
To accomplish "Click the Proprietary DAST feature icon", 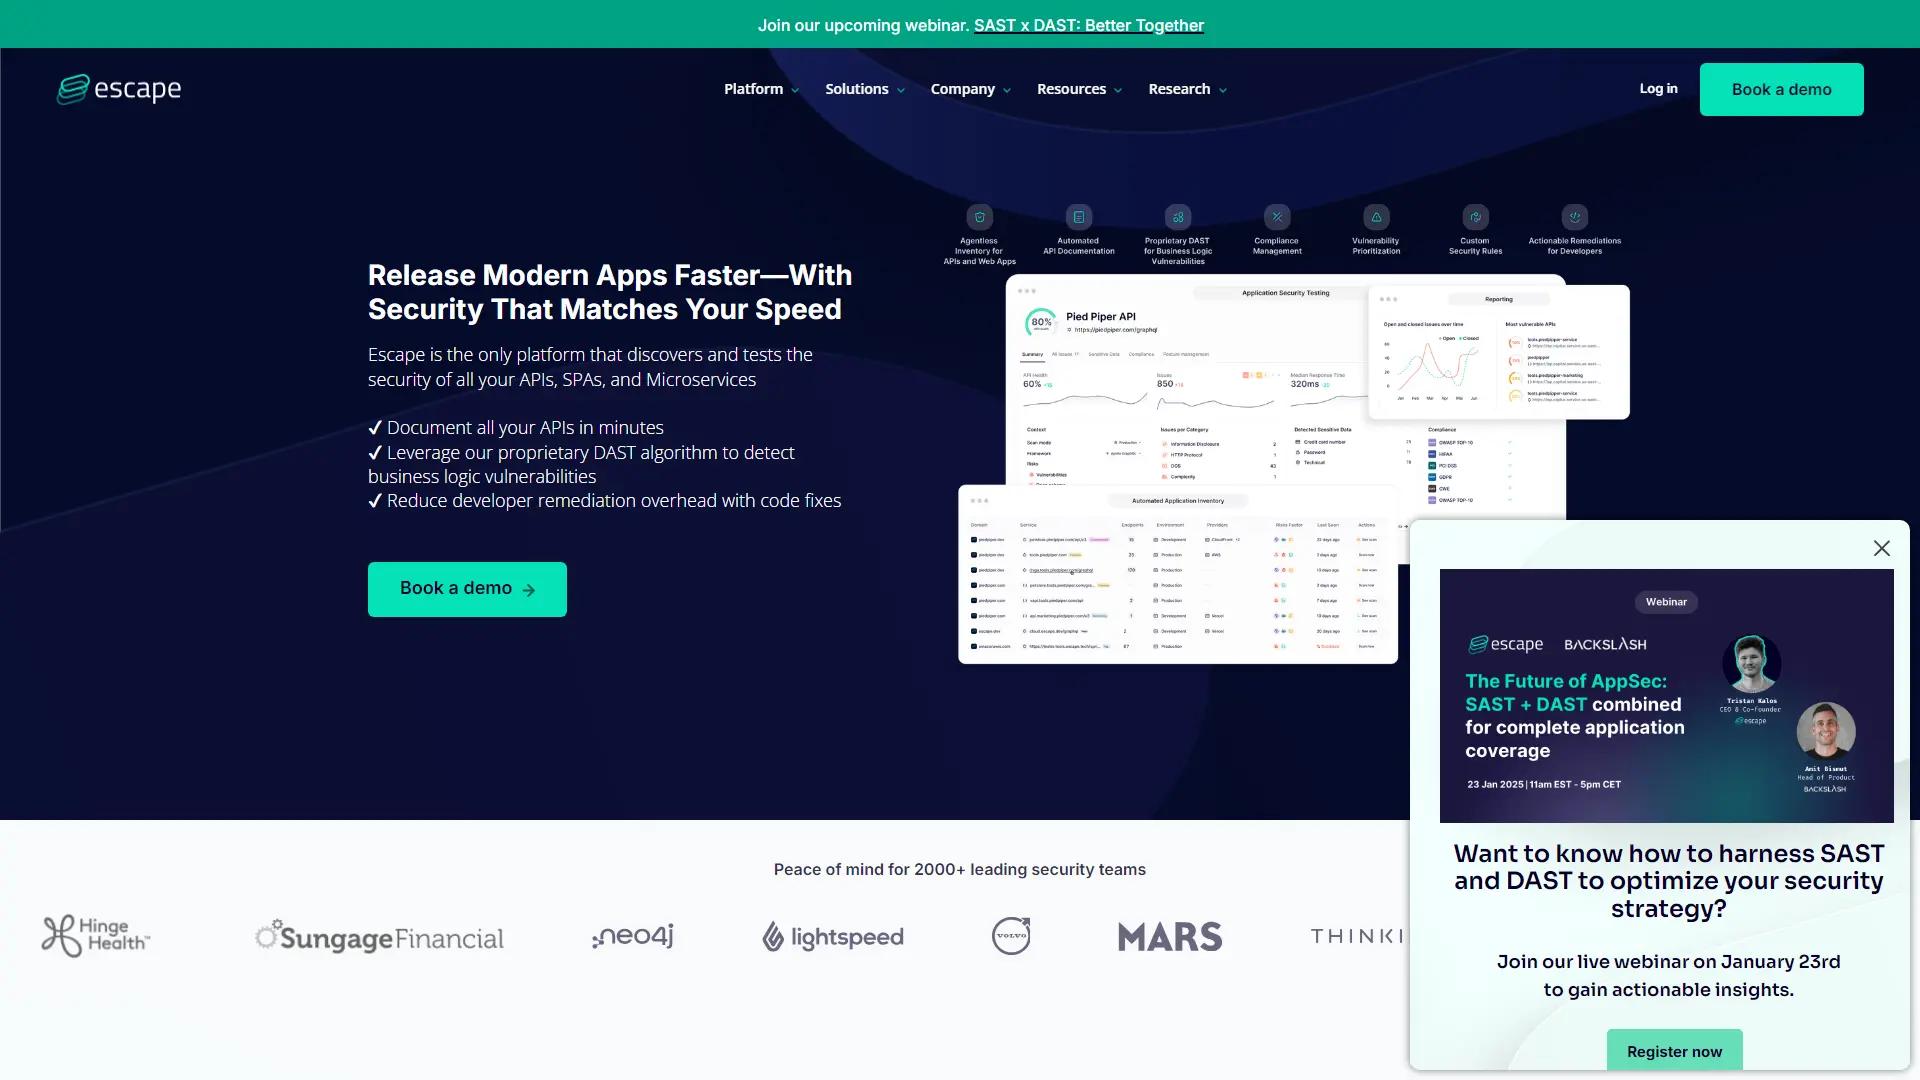I will pos(1177,217).
